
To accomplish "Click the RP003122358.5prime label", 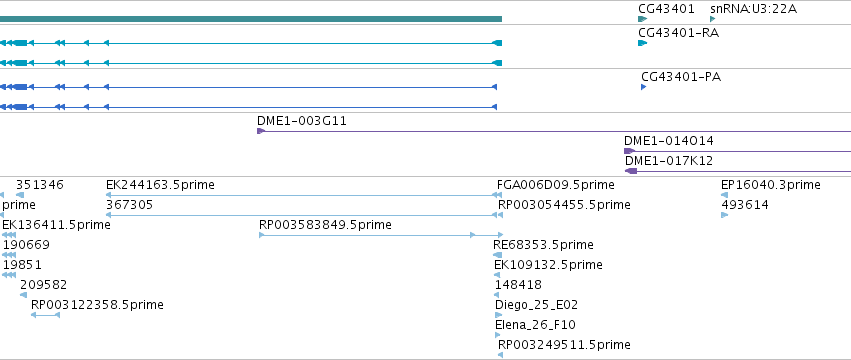I will [97, 305].
